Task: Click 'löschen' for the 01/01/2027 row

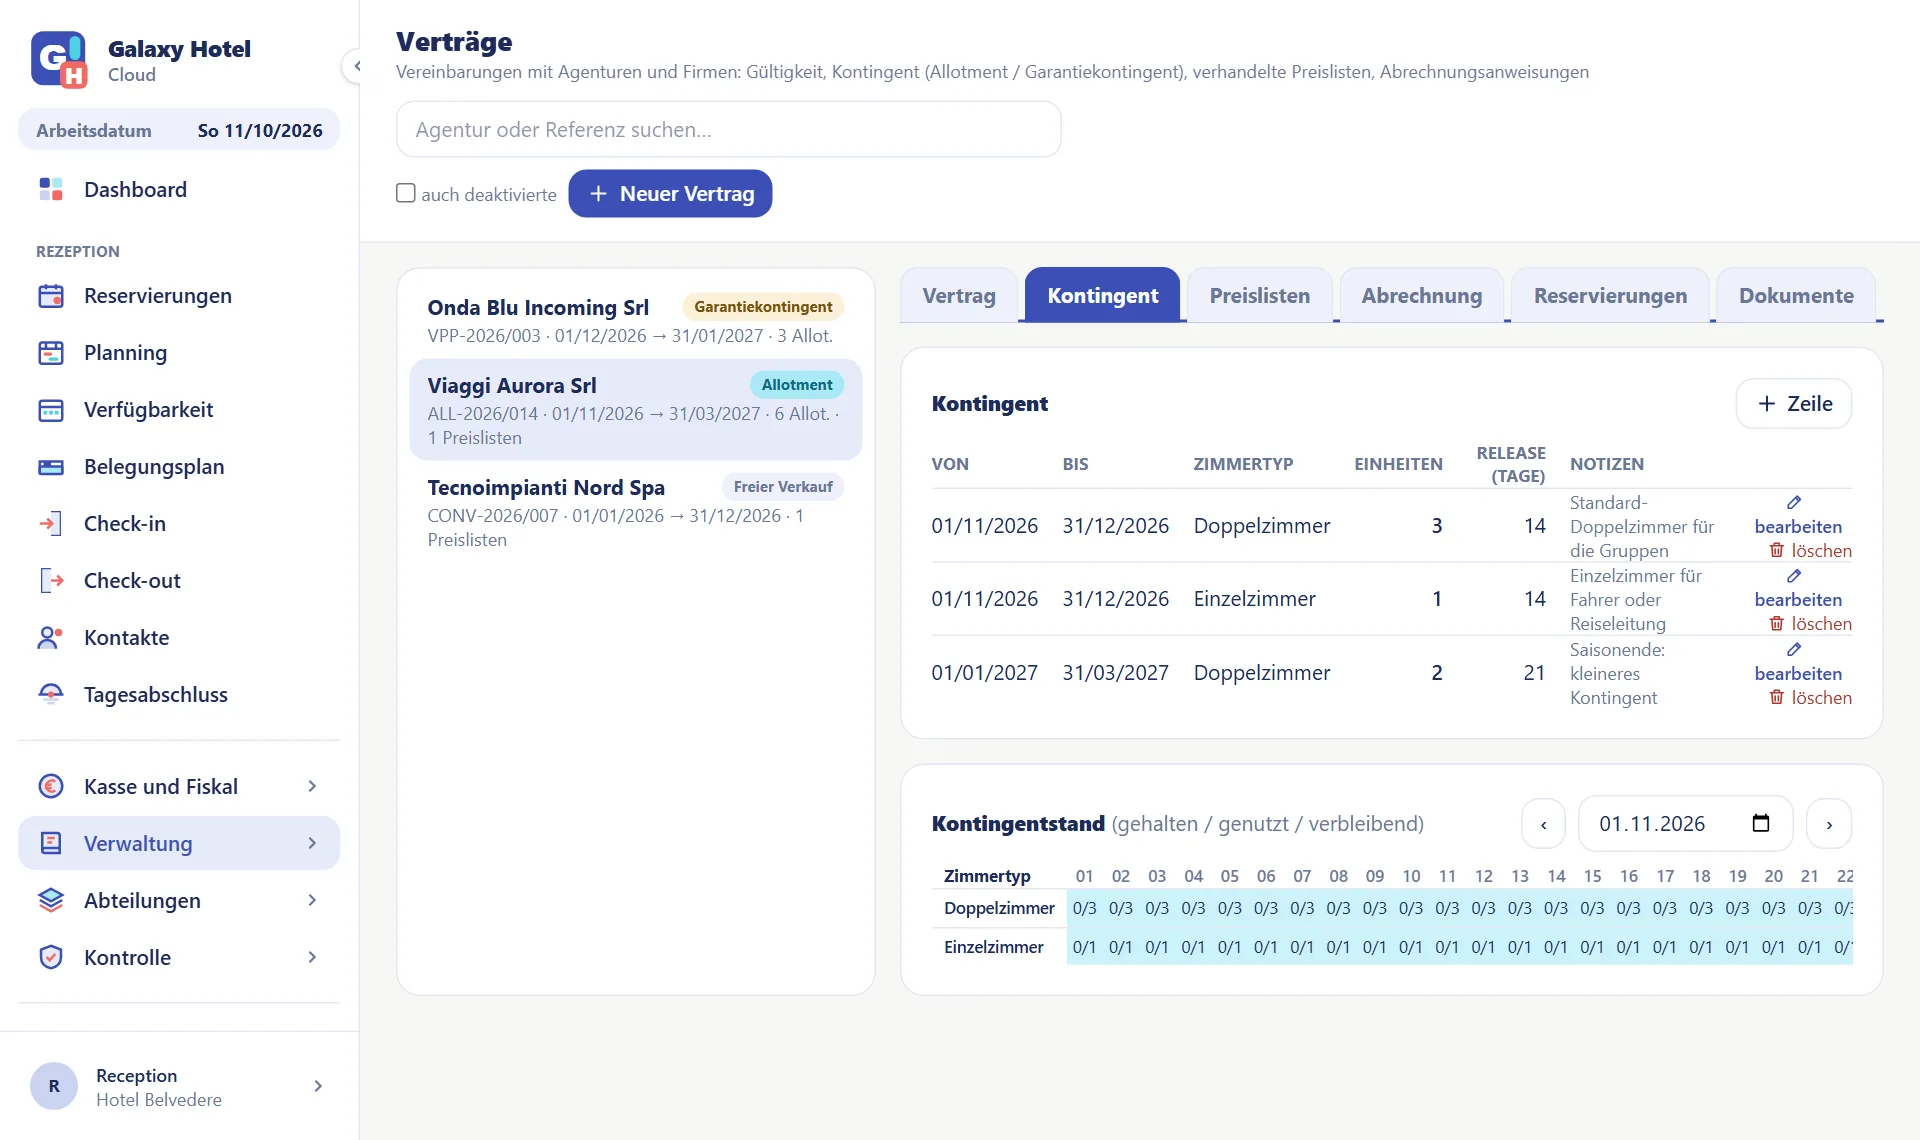Action: point(1810,697)
